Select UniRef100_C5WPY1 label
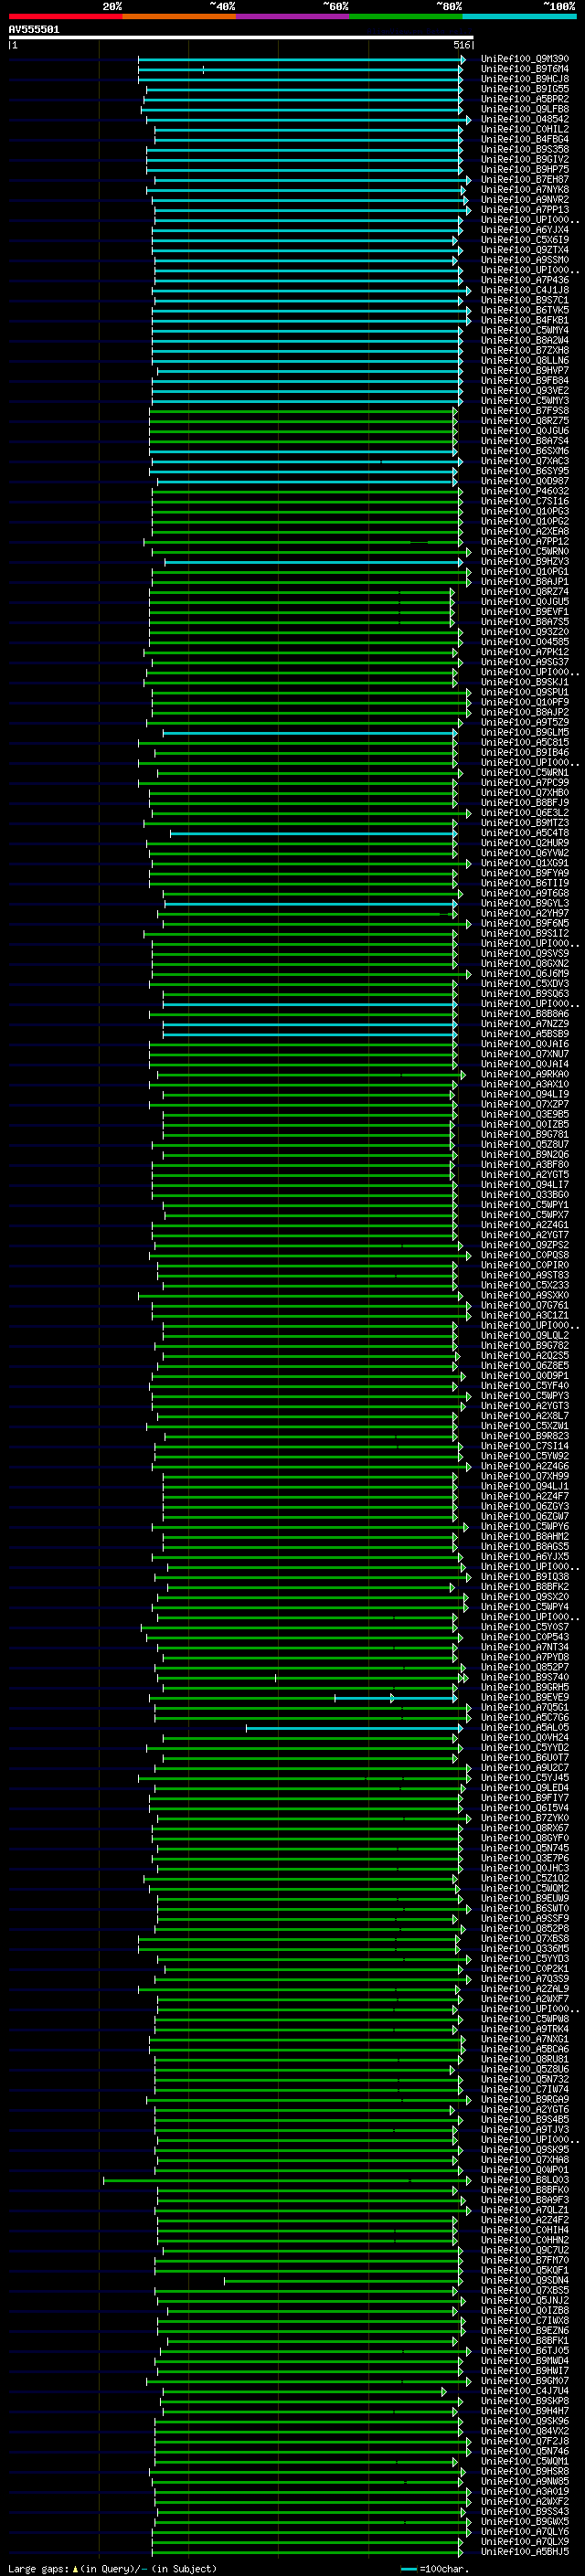 [x=525, y=1204]
